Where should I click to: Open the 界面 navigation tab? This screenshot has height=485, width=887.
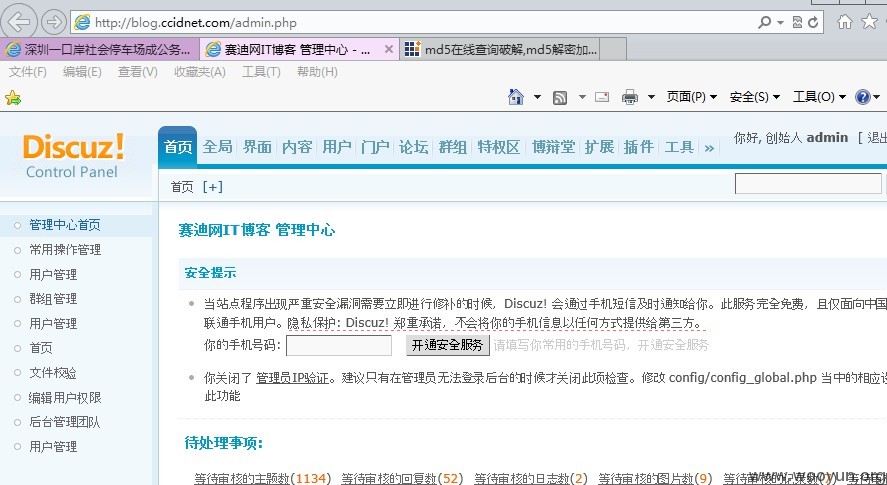click(x=257, y=147)
